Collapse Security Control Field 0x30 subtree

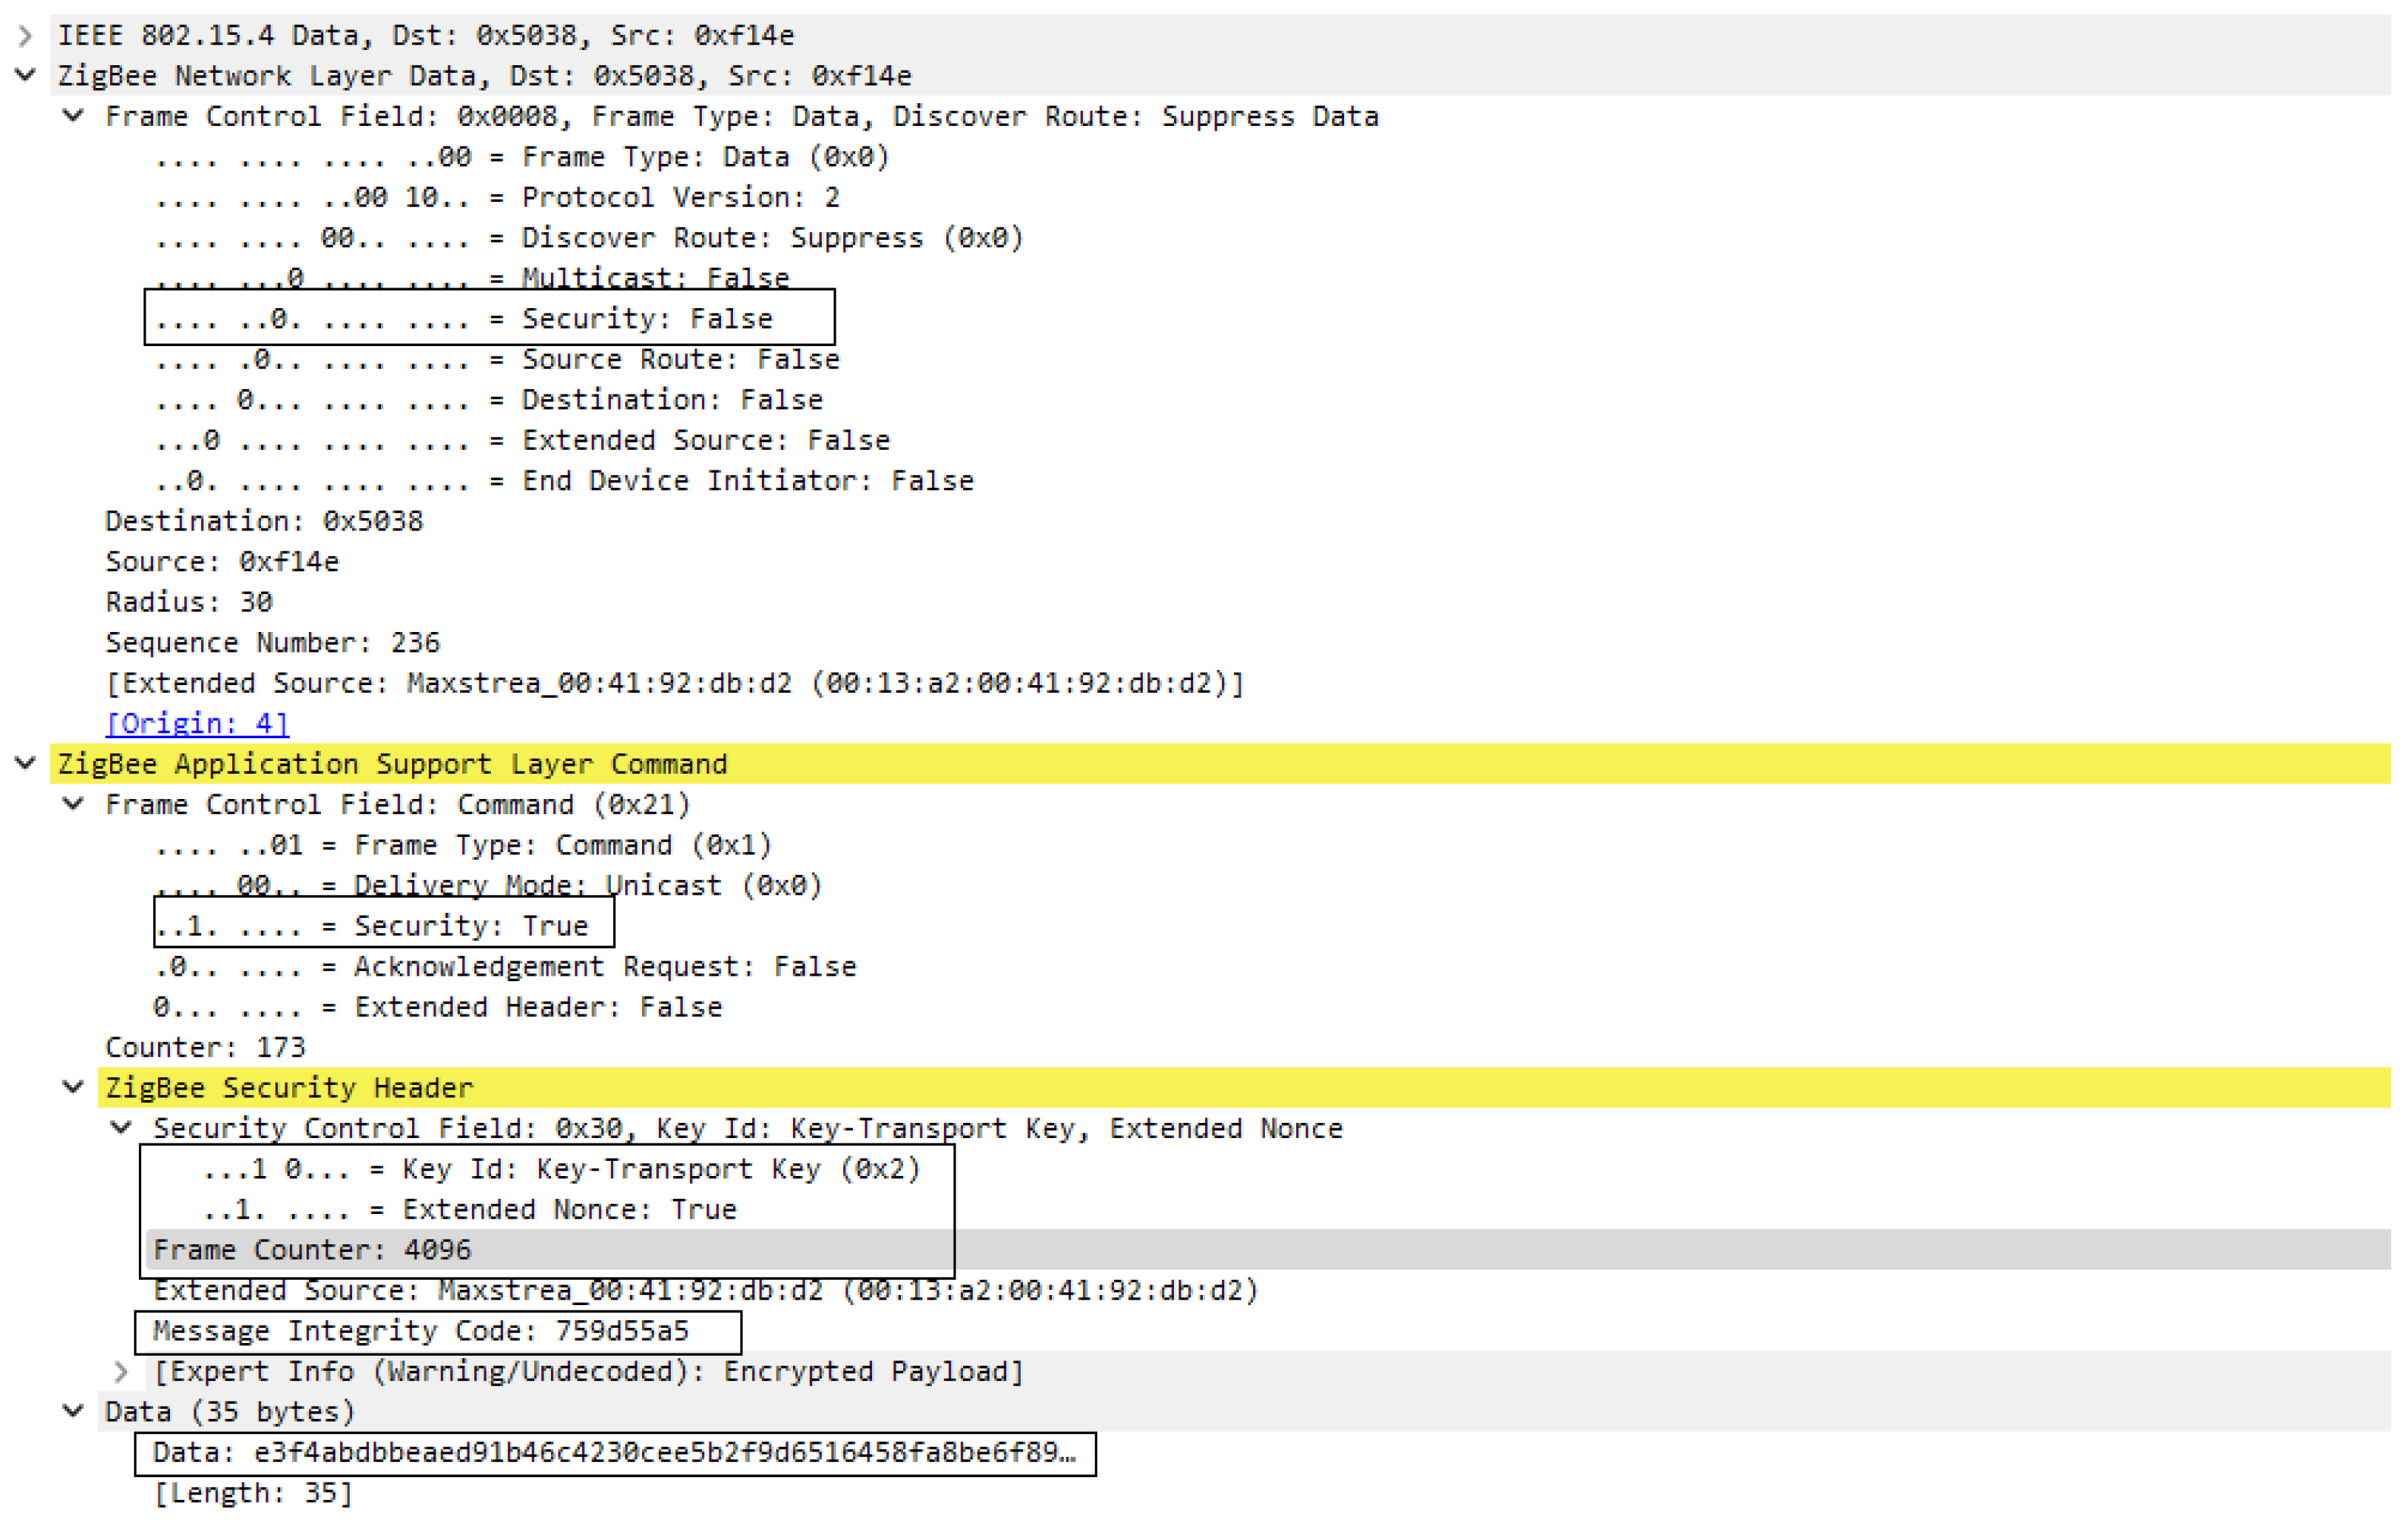tap(121, 1128)
